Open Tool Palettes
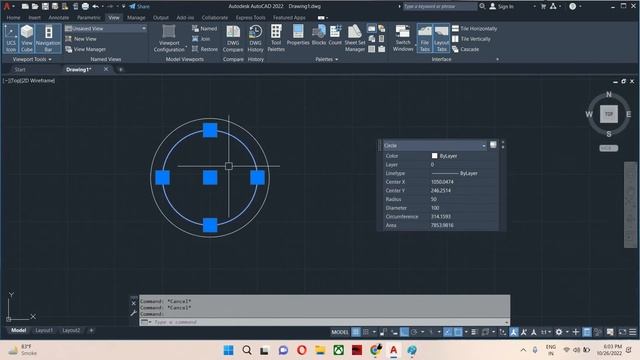The width and height of the screenshot is (640, 360). pyautogui.click(x=276, y=38)
